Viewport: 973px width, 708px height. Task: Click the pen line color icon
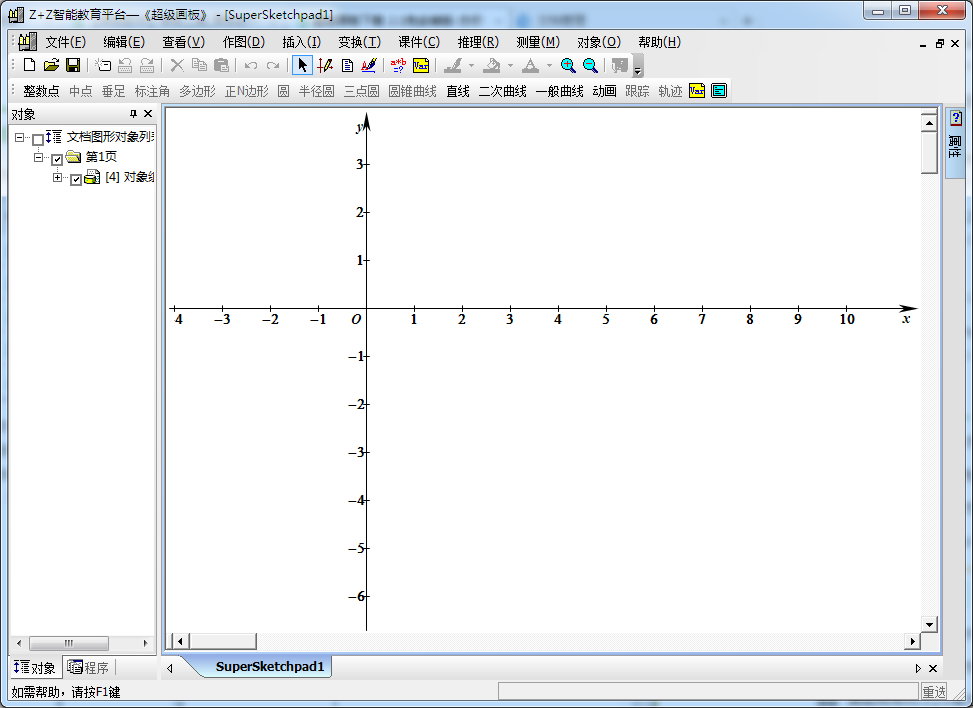click(x=453, y=65)
